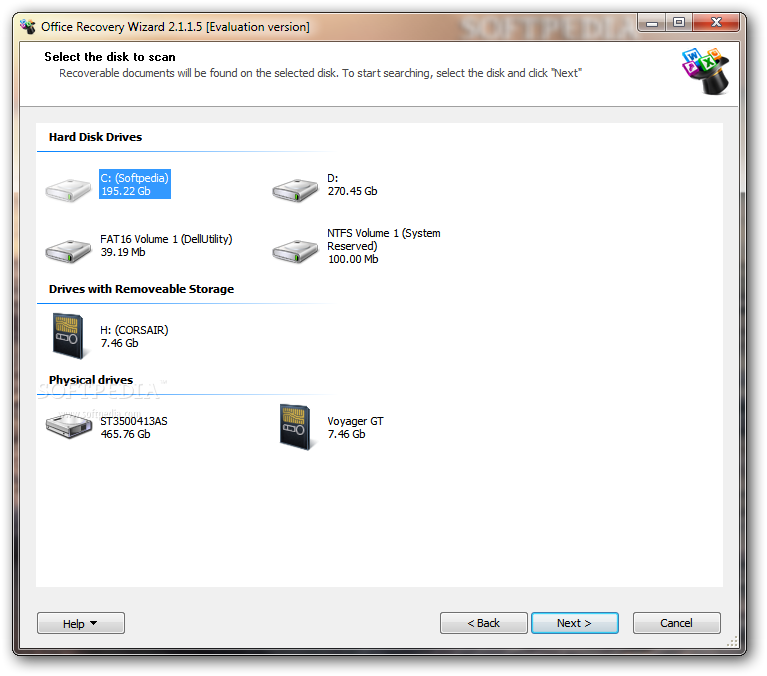Maximize the Office Recovery Wizard window

[679, 23]
